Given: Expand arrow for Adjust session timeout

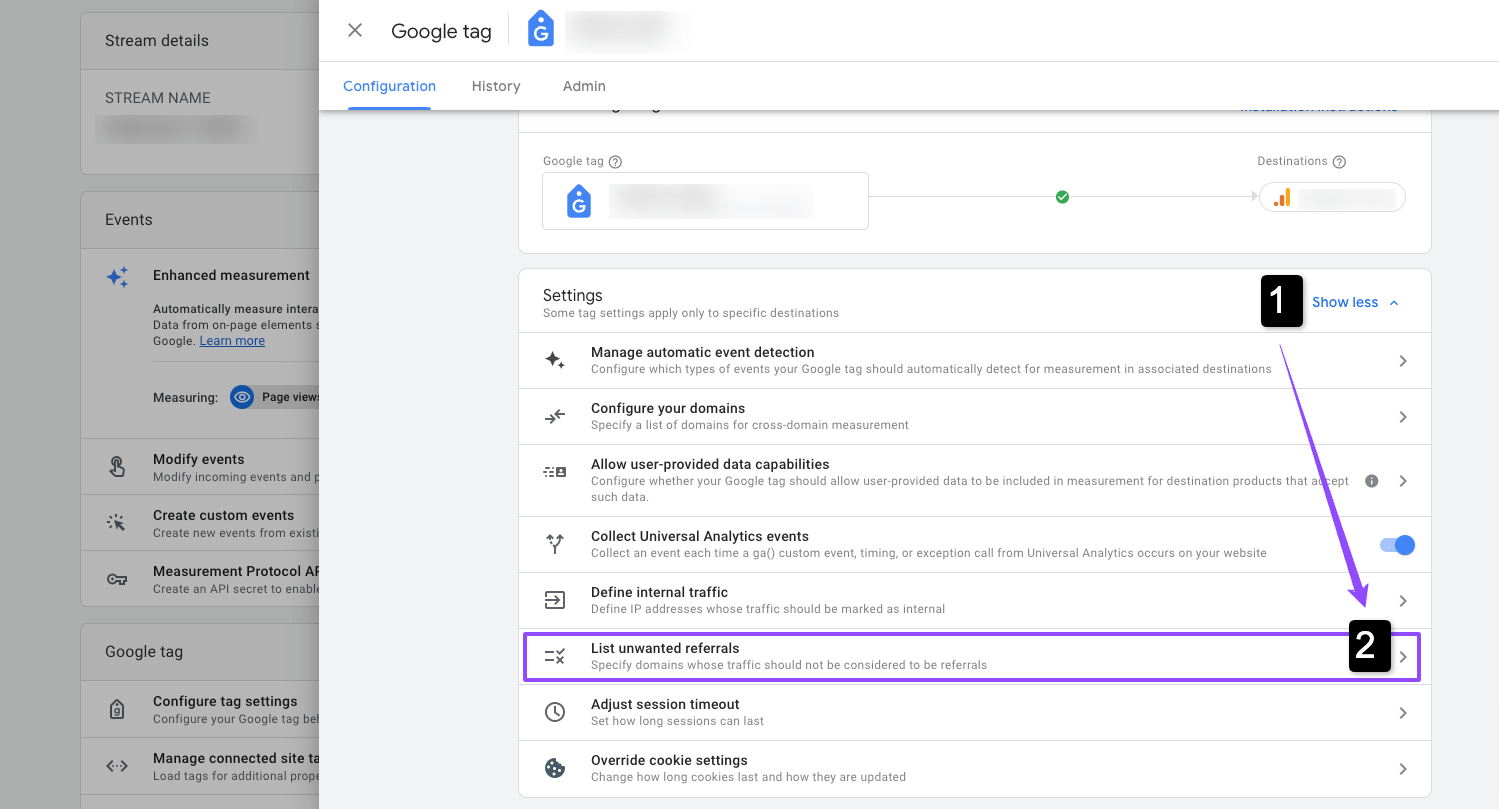Looking at the screenshot, I should pos(1403,713).
